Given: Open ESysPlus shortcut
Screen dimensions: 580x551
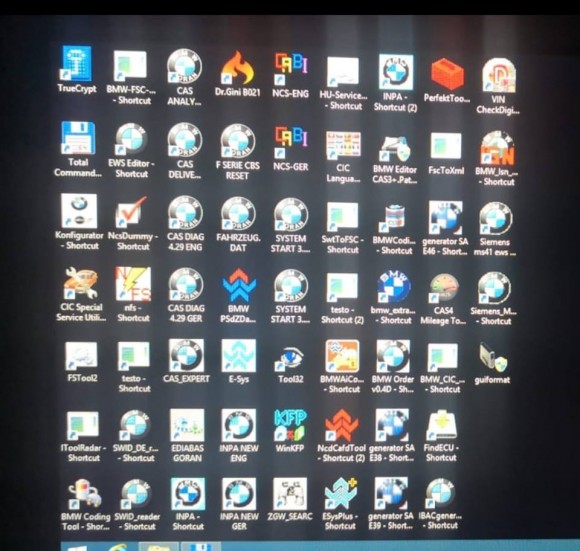Looking at the screenshot, I should [x=341, y=494].
